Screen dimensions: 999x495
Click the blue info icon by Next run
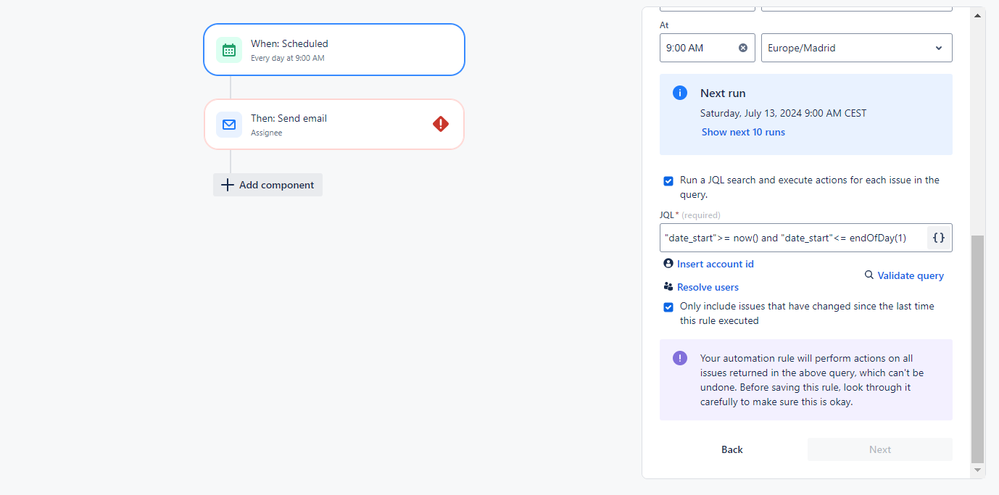680,93
